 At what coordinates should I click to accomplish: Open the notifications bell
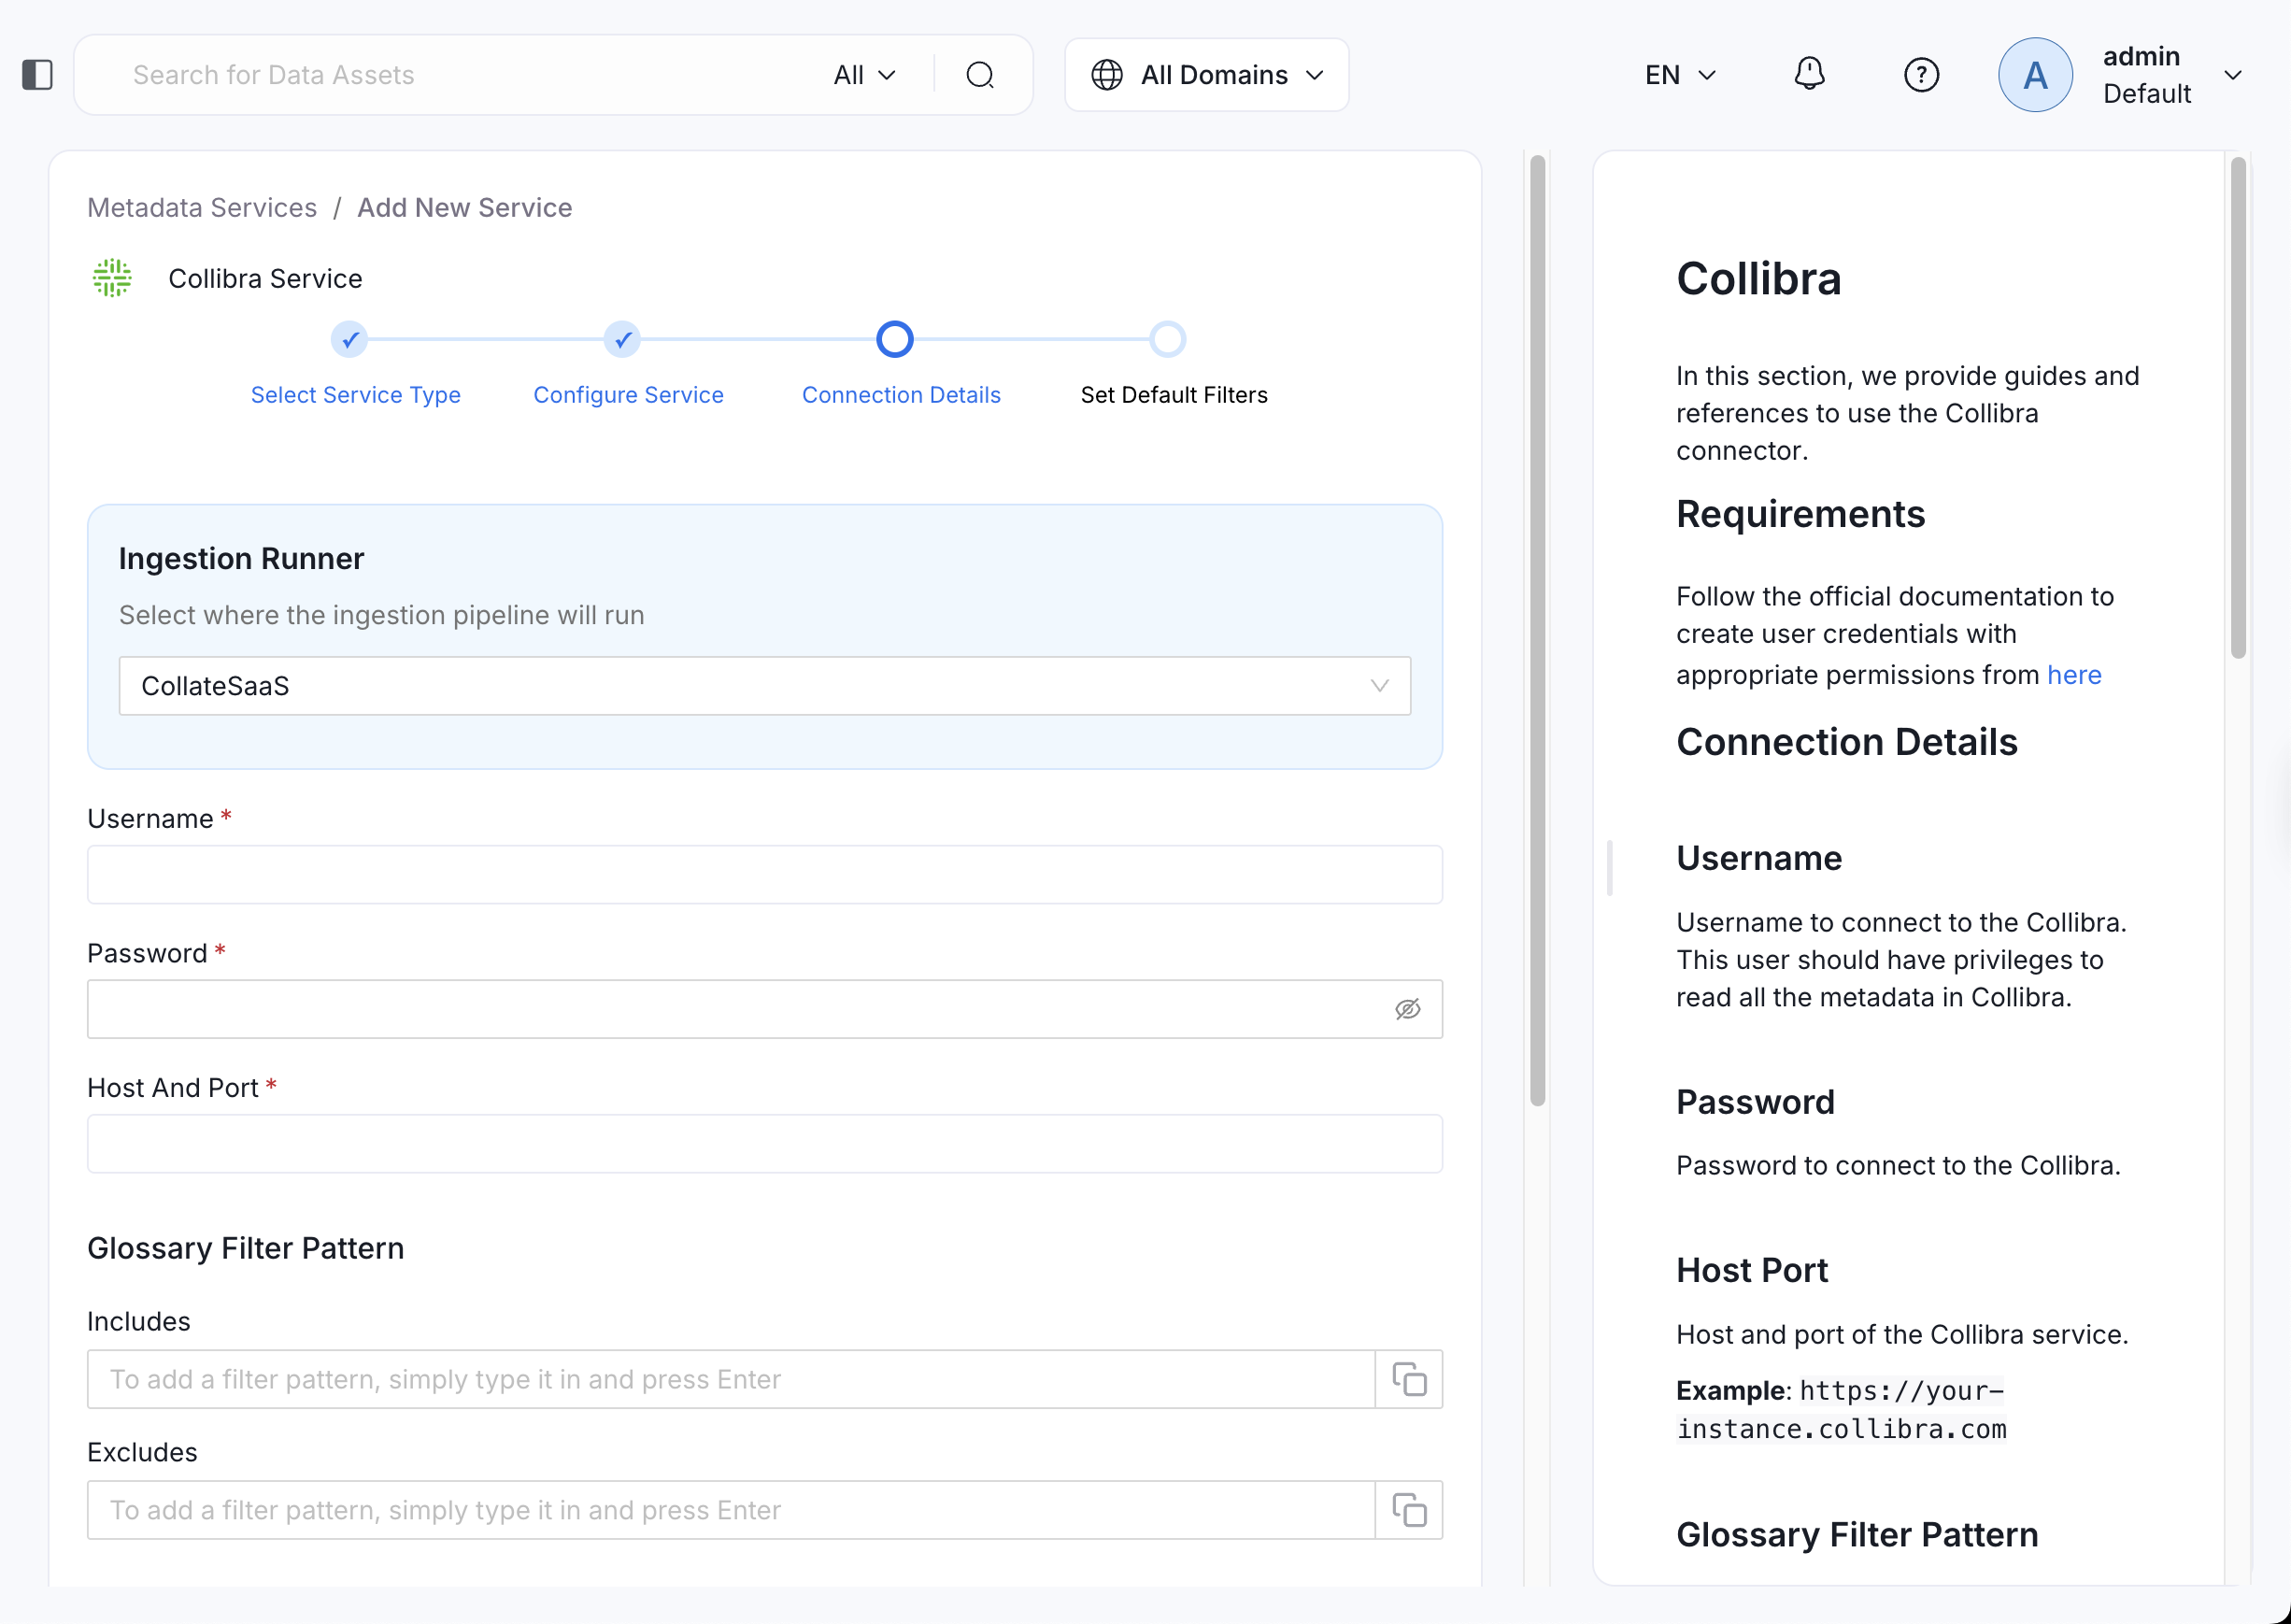click(1810, 74)
